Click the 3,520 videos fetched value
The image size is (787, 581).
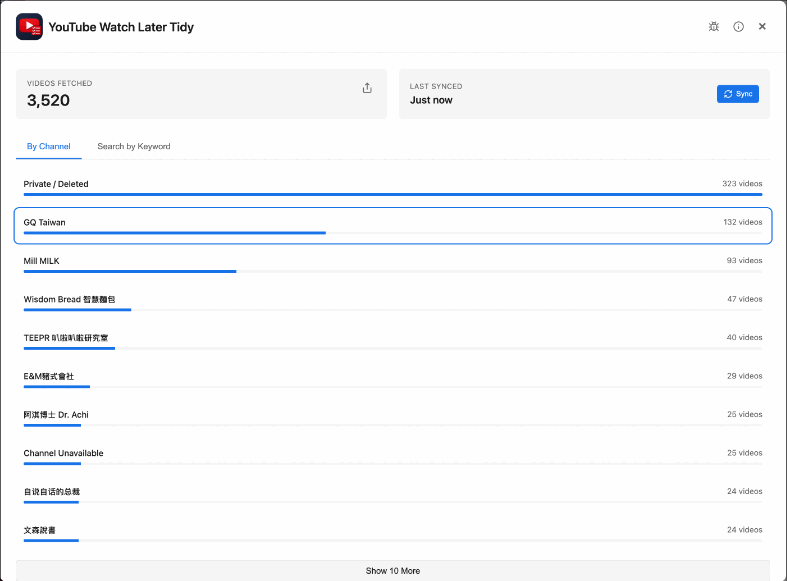(x=48, y=100)
